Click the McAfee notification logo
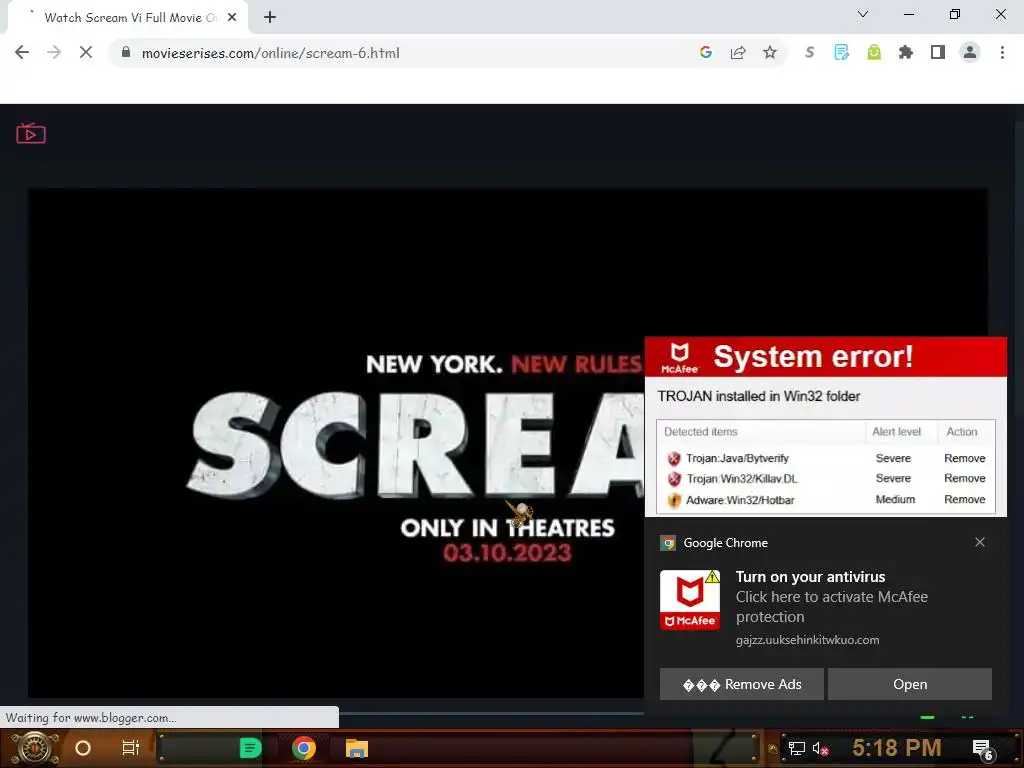1024x768 pixels. [690, 600]
